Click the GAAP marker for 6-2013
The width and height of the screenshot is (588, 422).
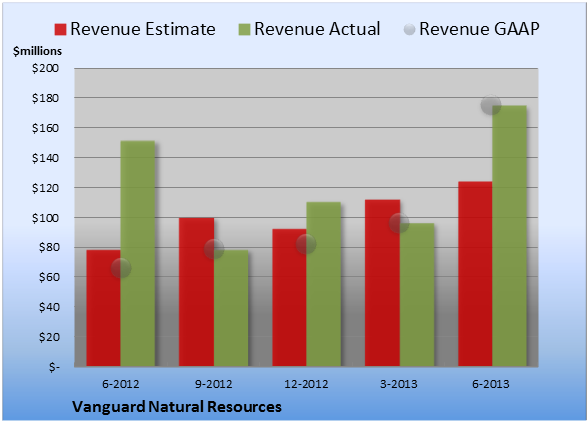pyautogui.click(x=491, y=105)
